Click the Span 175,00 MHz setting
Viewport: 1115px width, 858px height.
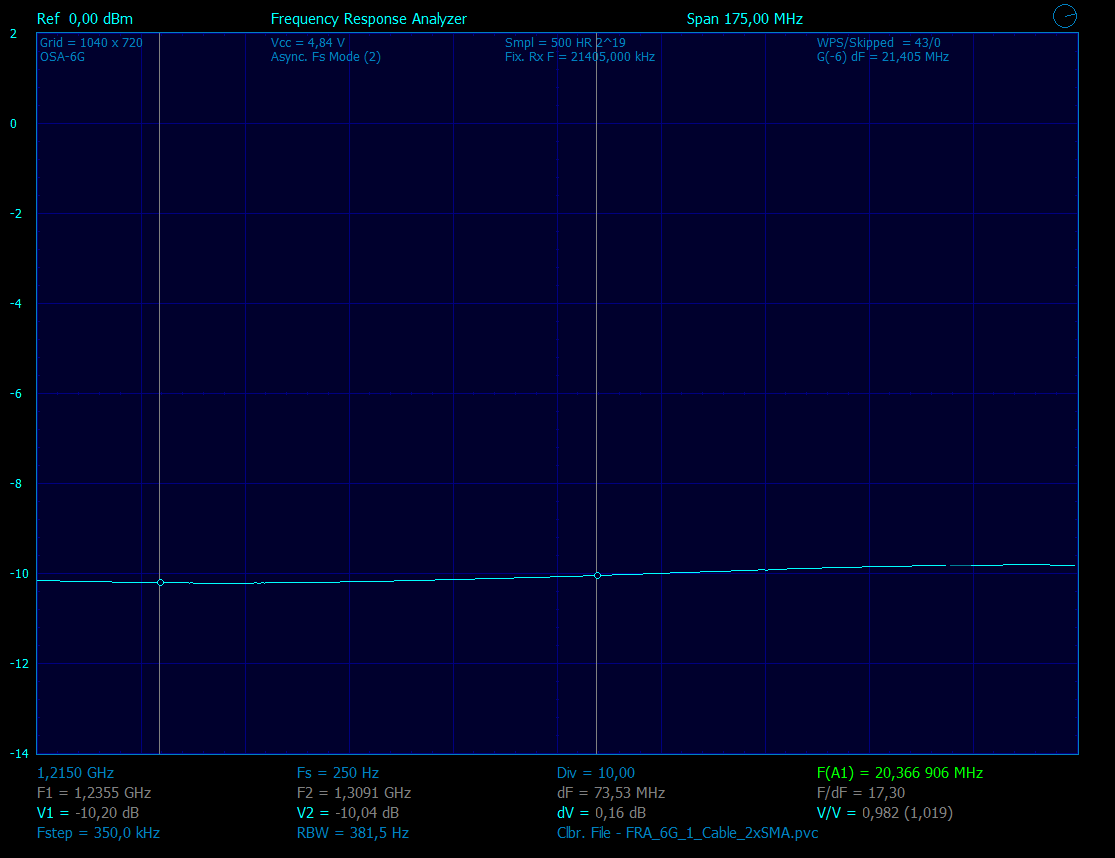click(x=744, y=19)
